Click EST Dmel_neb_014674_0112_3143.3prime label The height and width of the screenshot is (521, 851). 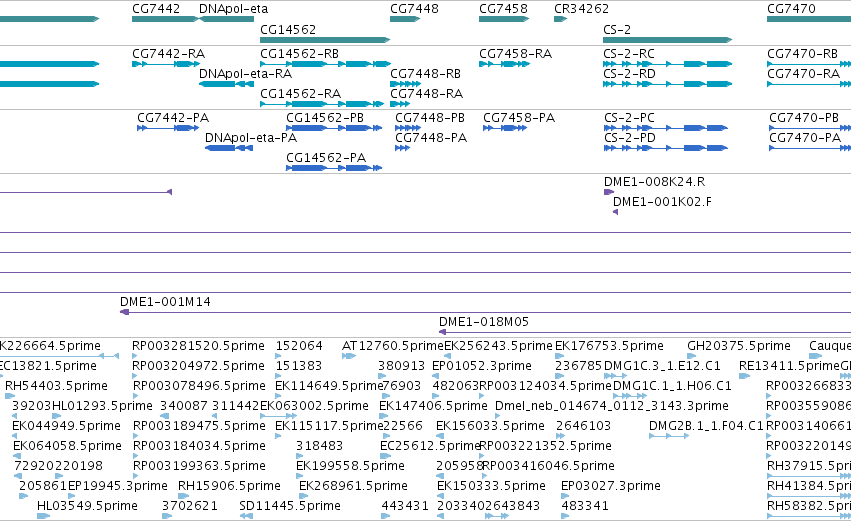pyautogui.click(x=612, y=406)
